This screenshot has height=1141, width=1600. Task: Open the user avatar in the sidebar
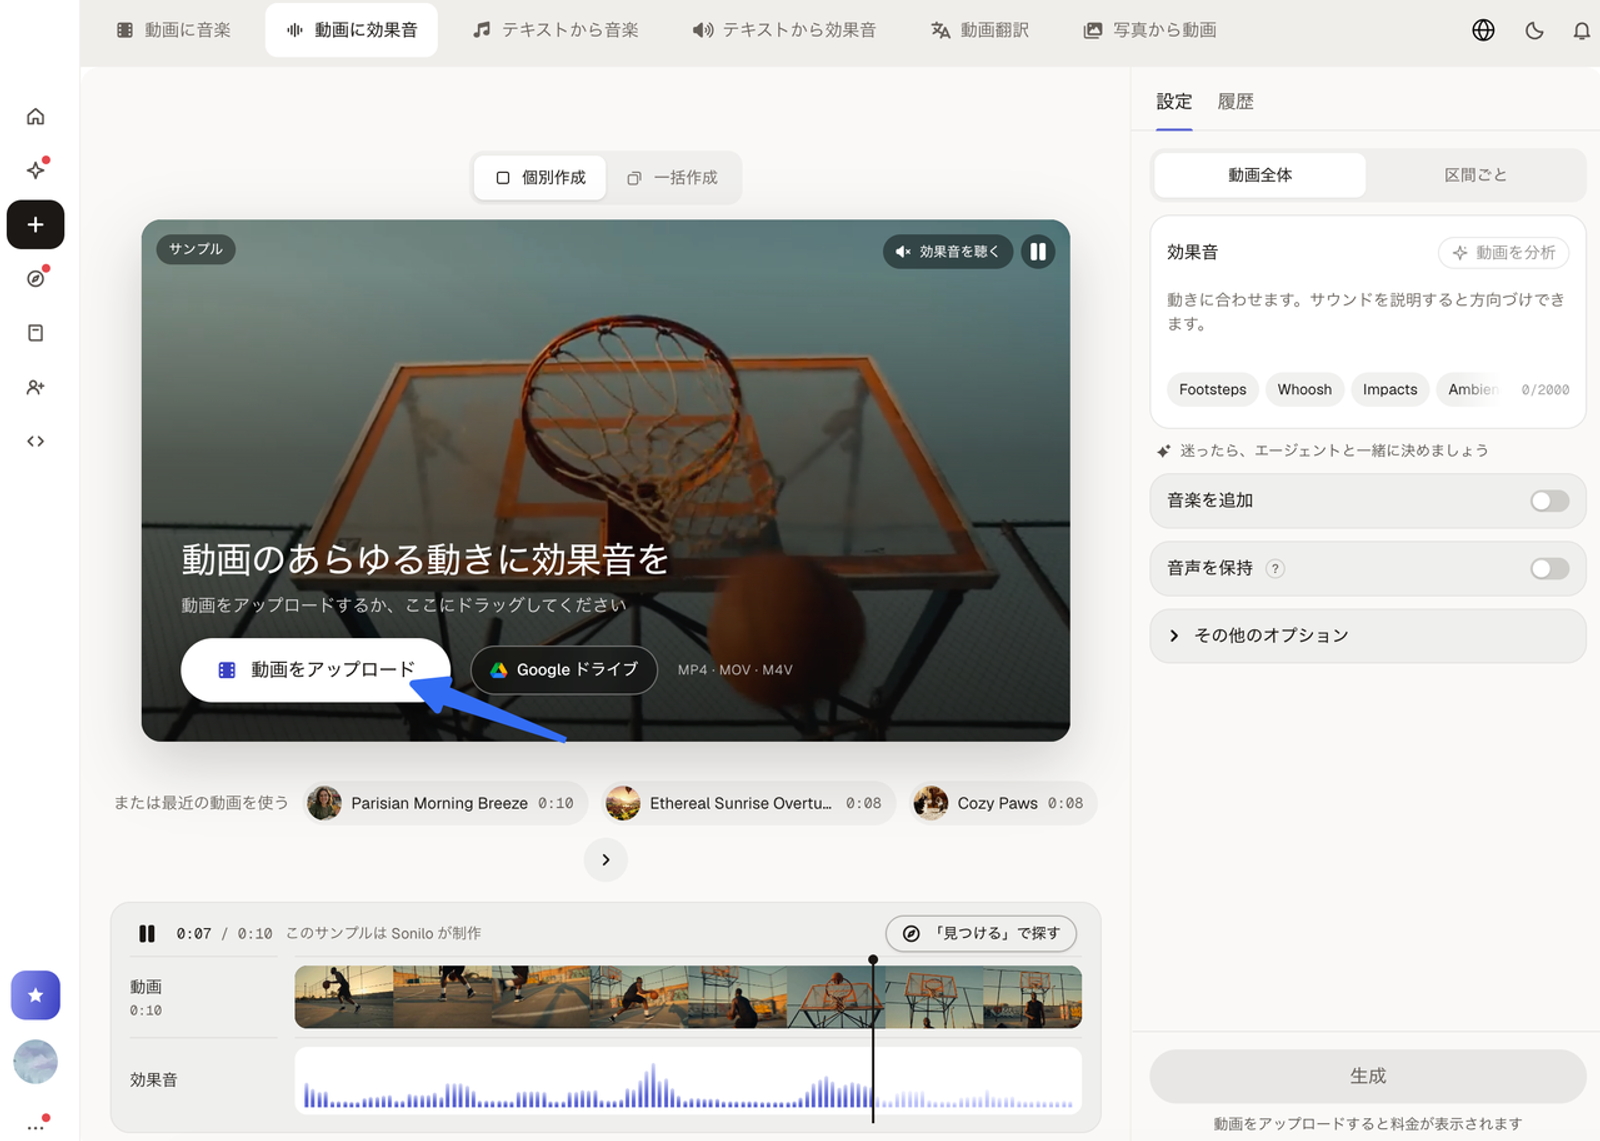(35, 1062)
